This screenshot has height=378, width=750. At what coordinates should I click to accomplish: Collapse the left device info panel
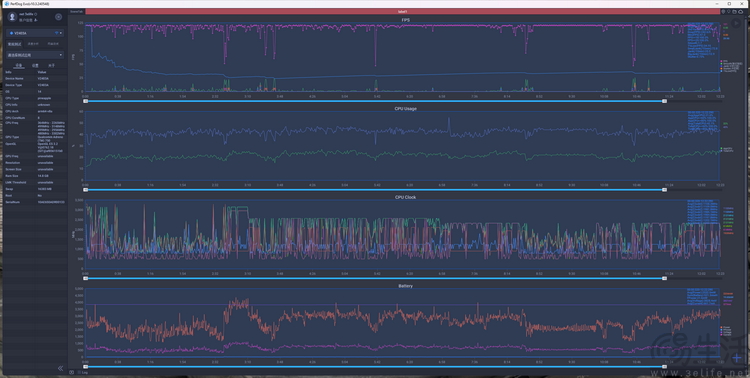coord(60,368)
